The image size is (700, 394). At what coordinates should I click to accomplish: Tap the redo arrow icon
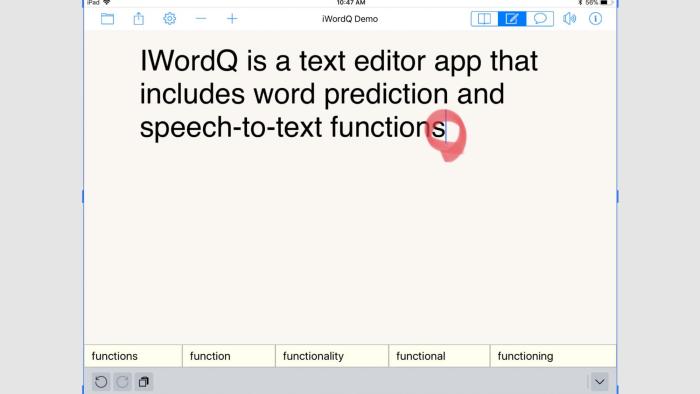click(x=122, y=382)
